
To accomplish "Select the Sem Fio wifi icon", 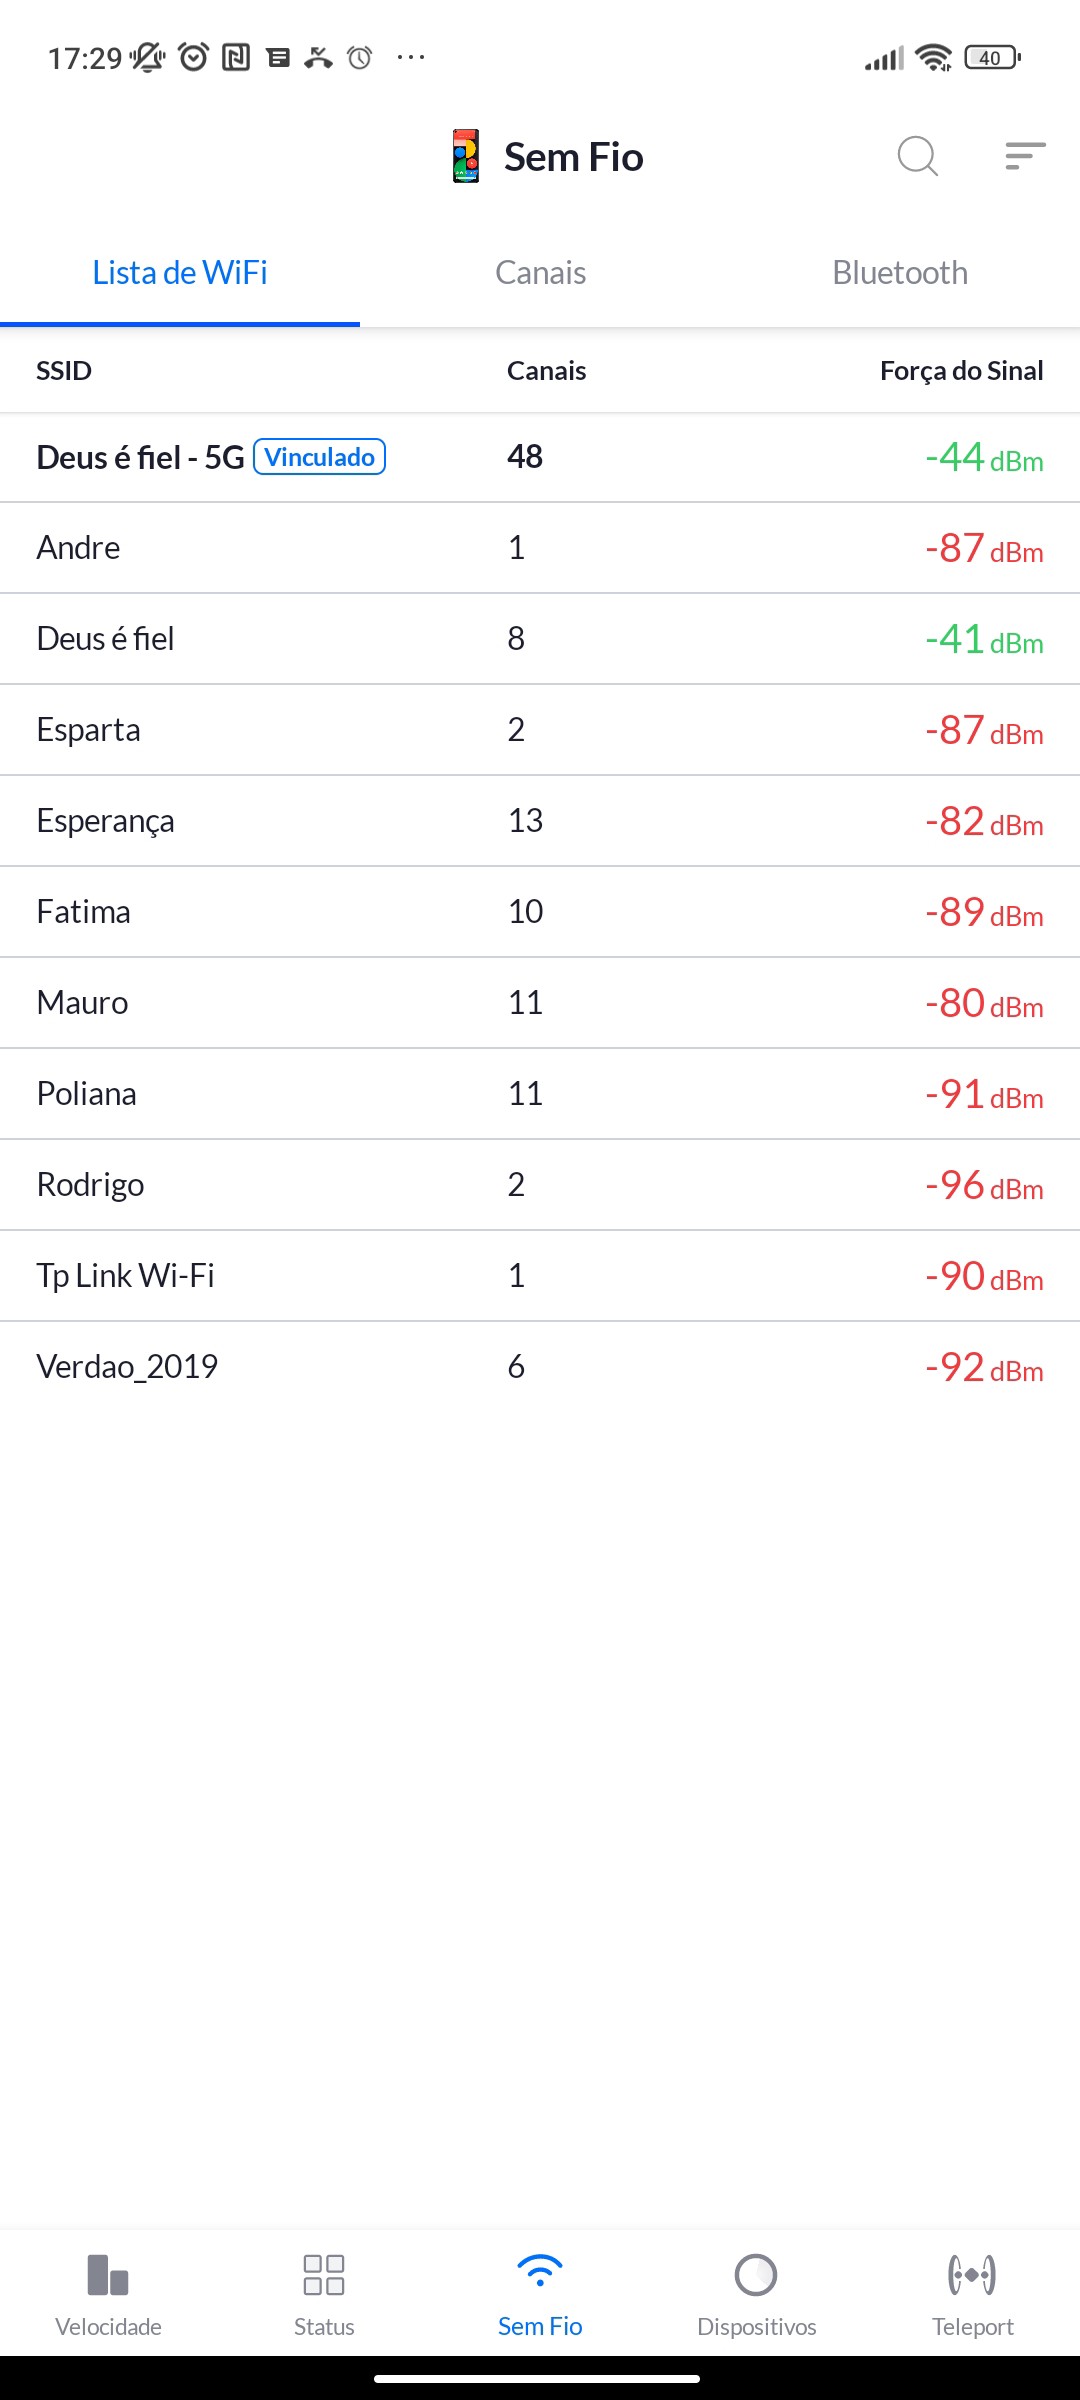I will pos(540,2273).
